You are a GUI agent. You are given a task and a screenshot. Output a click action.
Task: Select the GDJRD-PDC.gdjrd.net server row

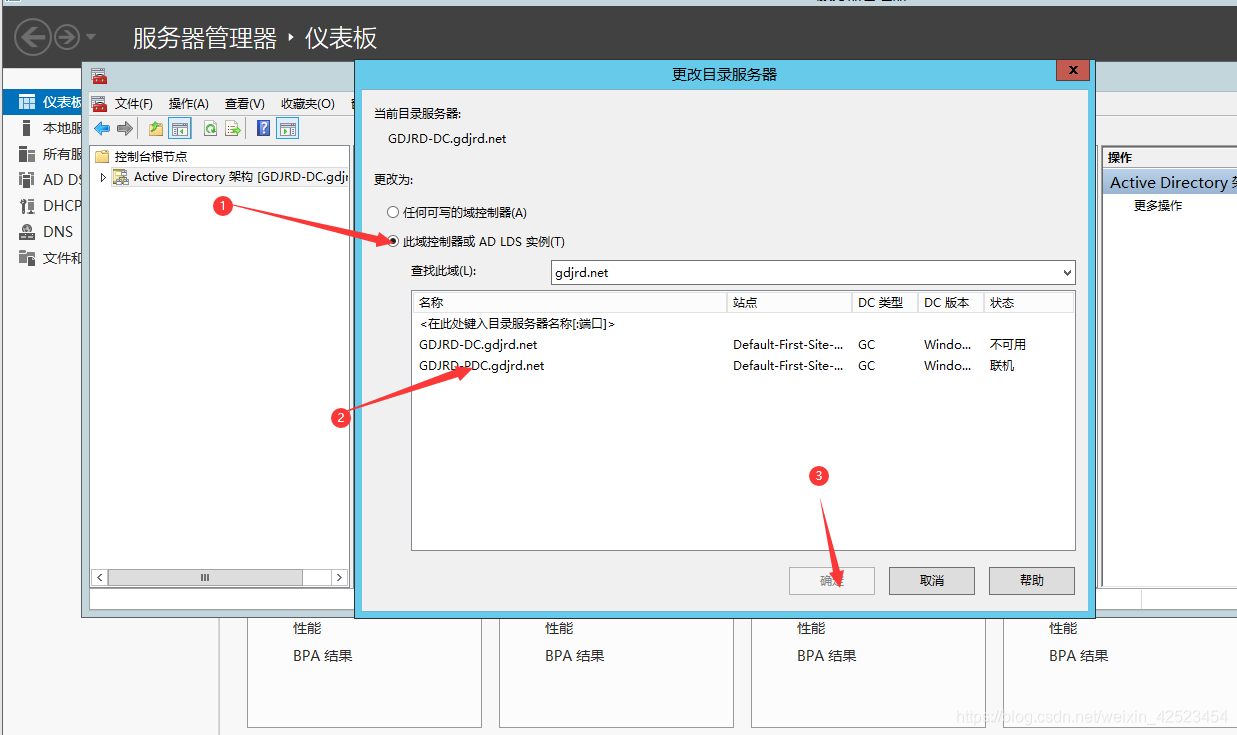click(x=743, y=366)
